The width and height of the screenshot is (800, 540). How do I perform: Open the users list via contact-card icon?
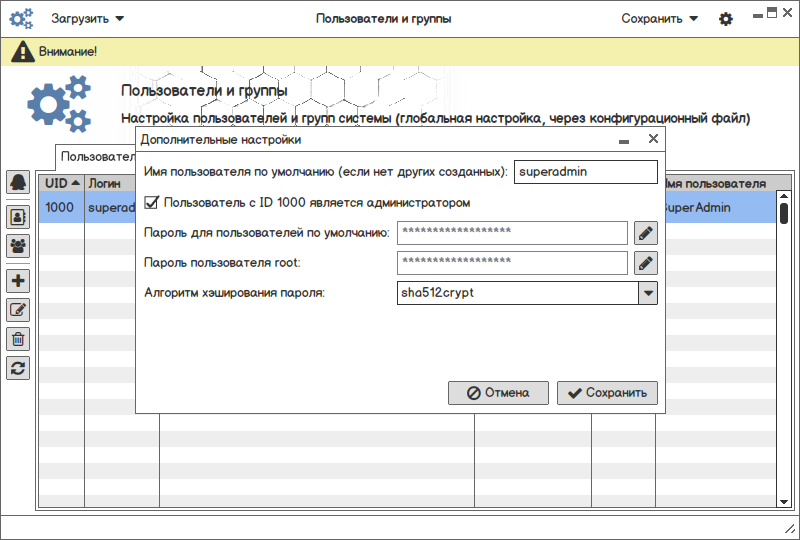pos(18,215)
